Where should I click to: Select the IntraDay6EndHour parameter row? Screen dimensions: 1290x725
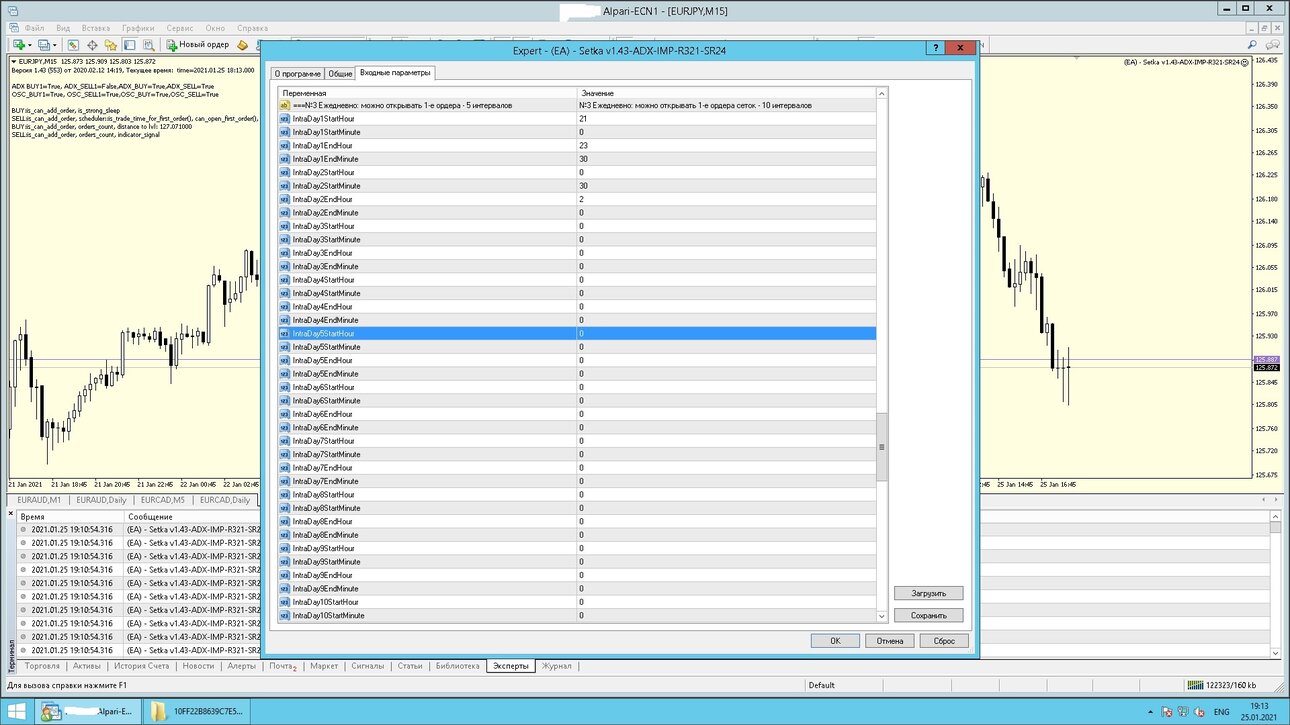pyautogui.click(x=577, y=414)
